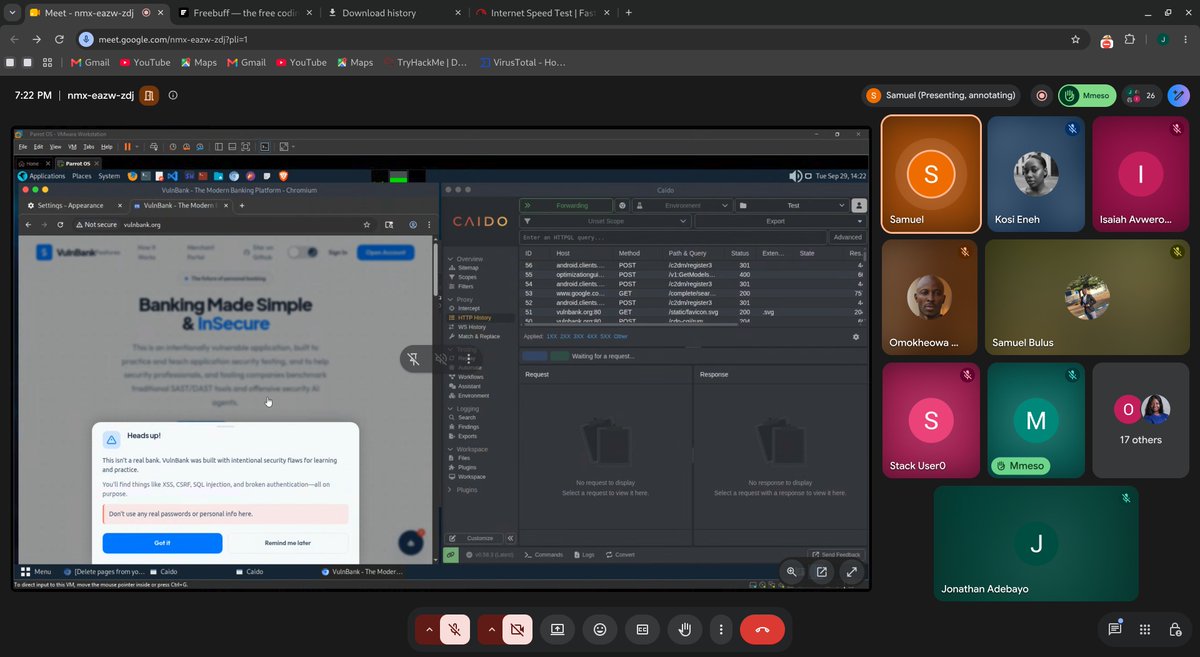This screenshot has height=657, width=1200.
Task: Click the Customize button in Caido
Action: pyautogui.click(x=473, y=538)
